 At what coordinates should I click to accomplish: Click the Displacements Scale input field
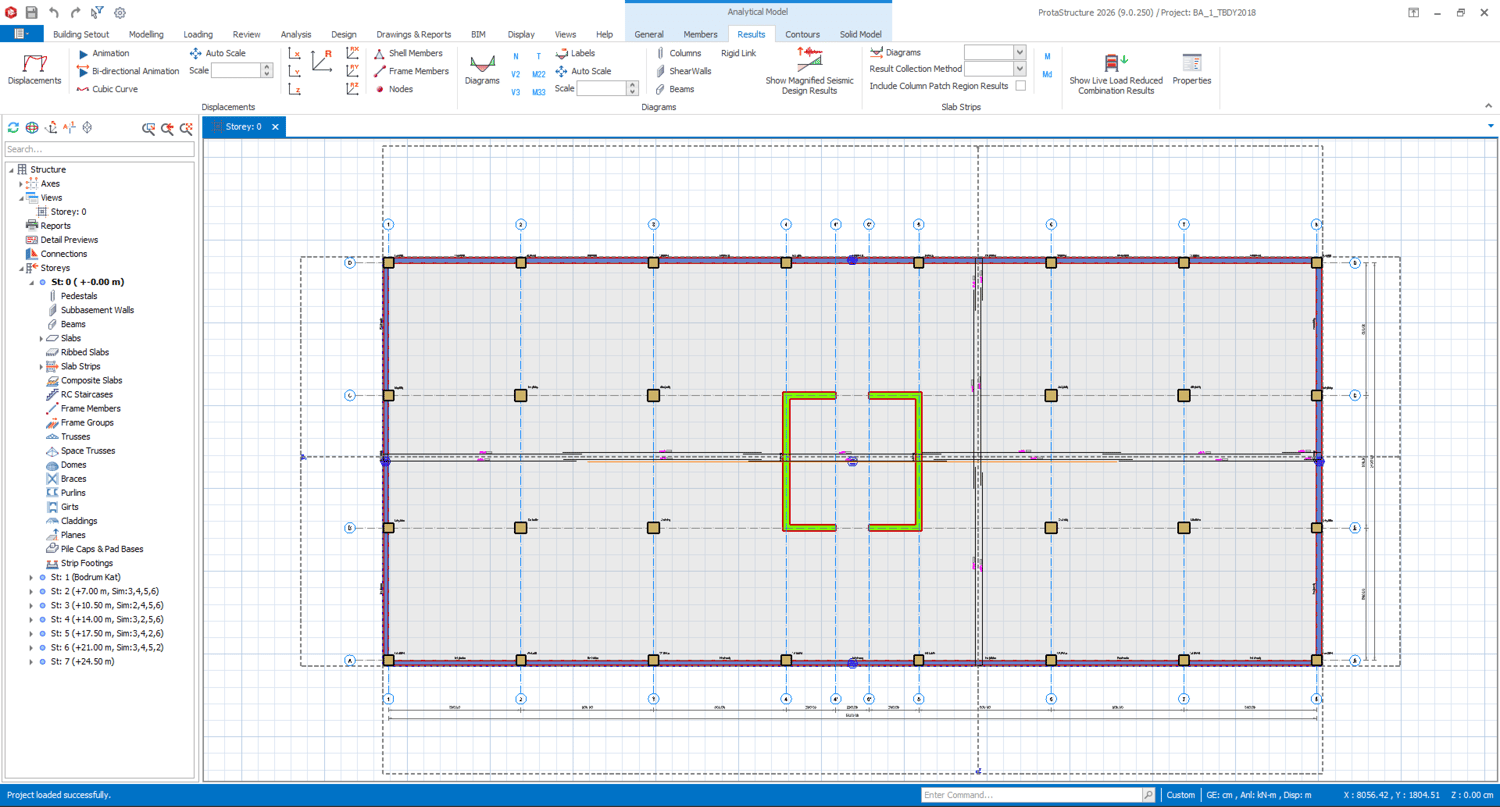coord(236,71)
